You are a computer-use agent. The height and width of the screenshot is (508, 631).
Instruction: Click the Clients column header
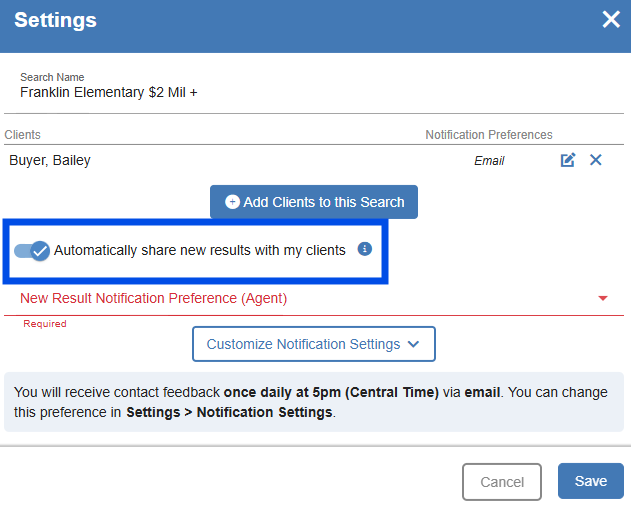pos(23,135)
